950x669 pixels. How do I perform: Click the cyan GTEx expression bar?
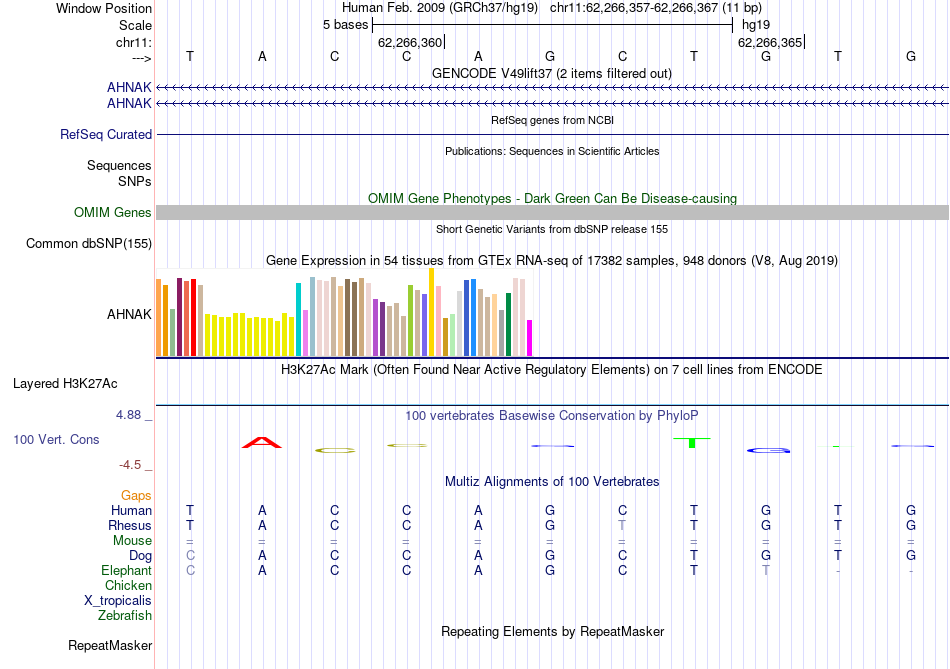pos(299,319)
